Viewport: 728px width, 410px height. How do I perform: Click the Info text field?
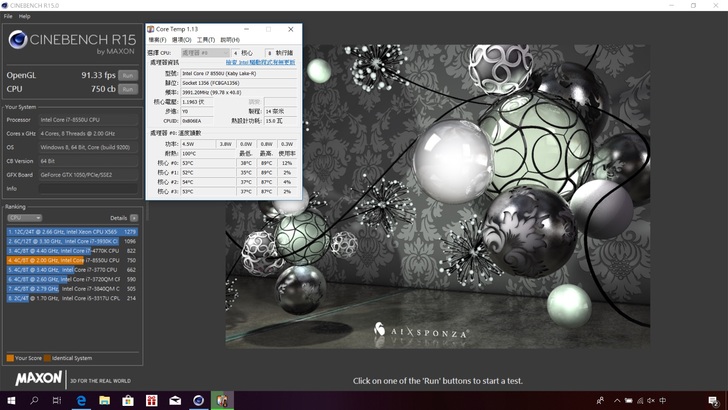click(88, 188)
